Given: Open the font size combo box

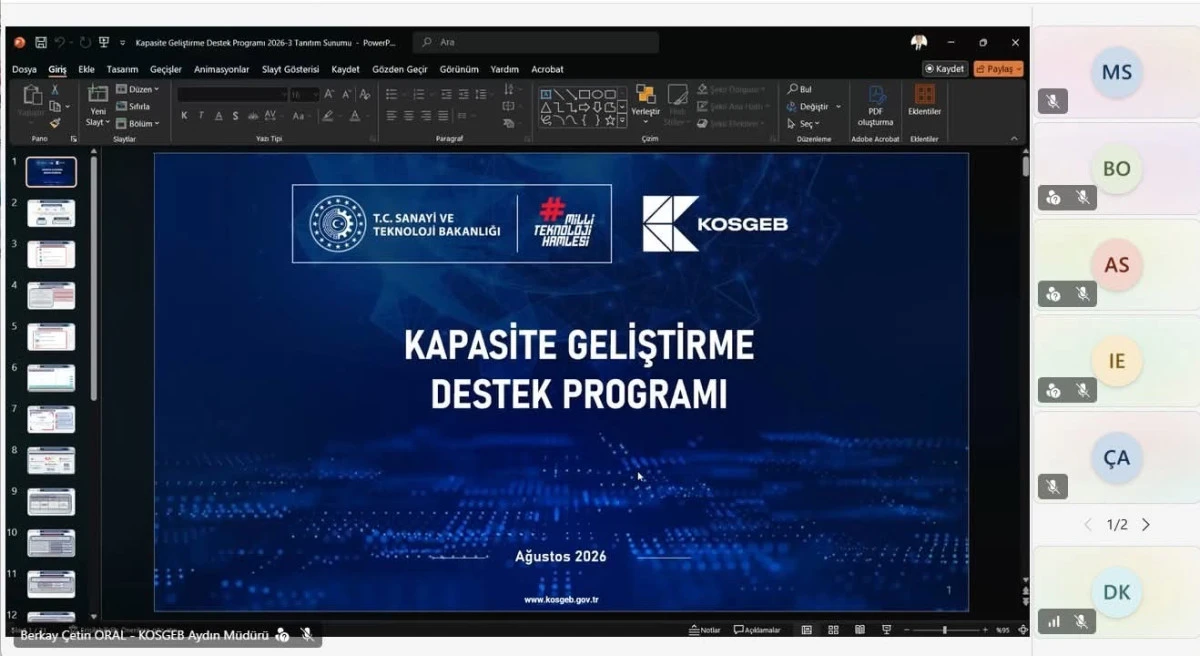Looking at the screenshot, I should 304,94.
